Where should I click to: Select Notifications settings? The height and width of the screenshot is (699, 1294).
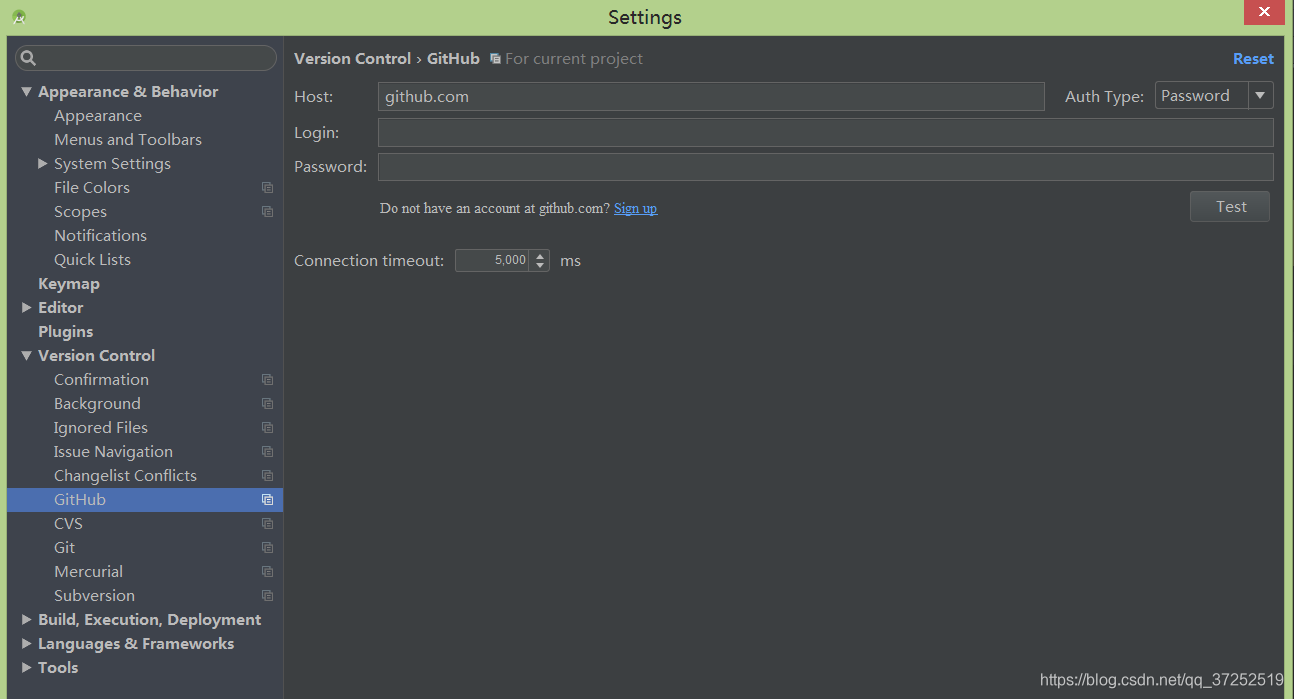(100, 236)
